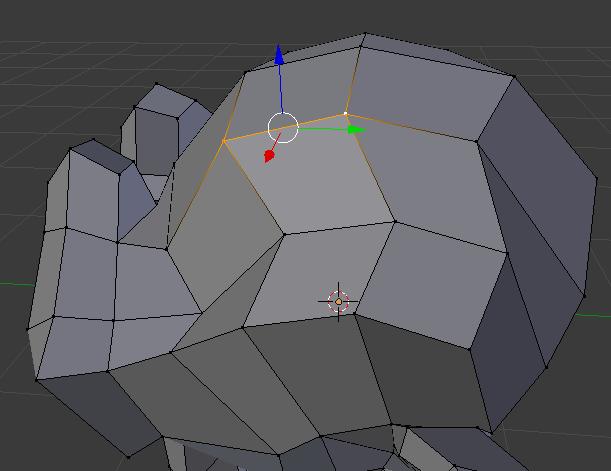Screen dimensions: 611x471
Task: Click the white active vertex on the selected edge
Action: (345, 114)
